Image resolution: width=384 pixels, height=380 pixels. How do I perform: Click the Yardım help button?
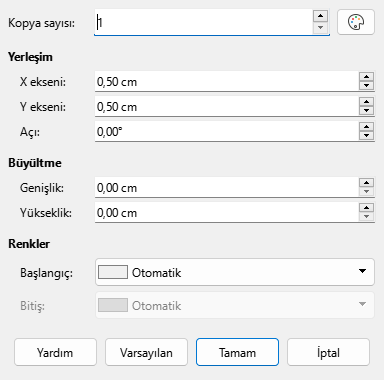coord(55,352)
